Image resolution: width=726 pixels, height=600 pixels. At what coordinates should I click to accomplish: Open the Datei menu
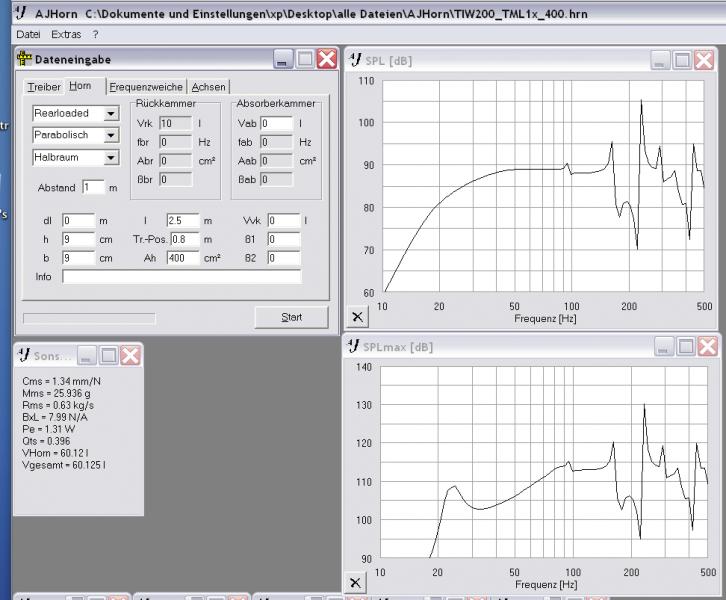coord(28,34)
